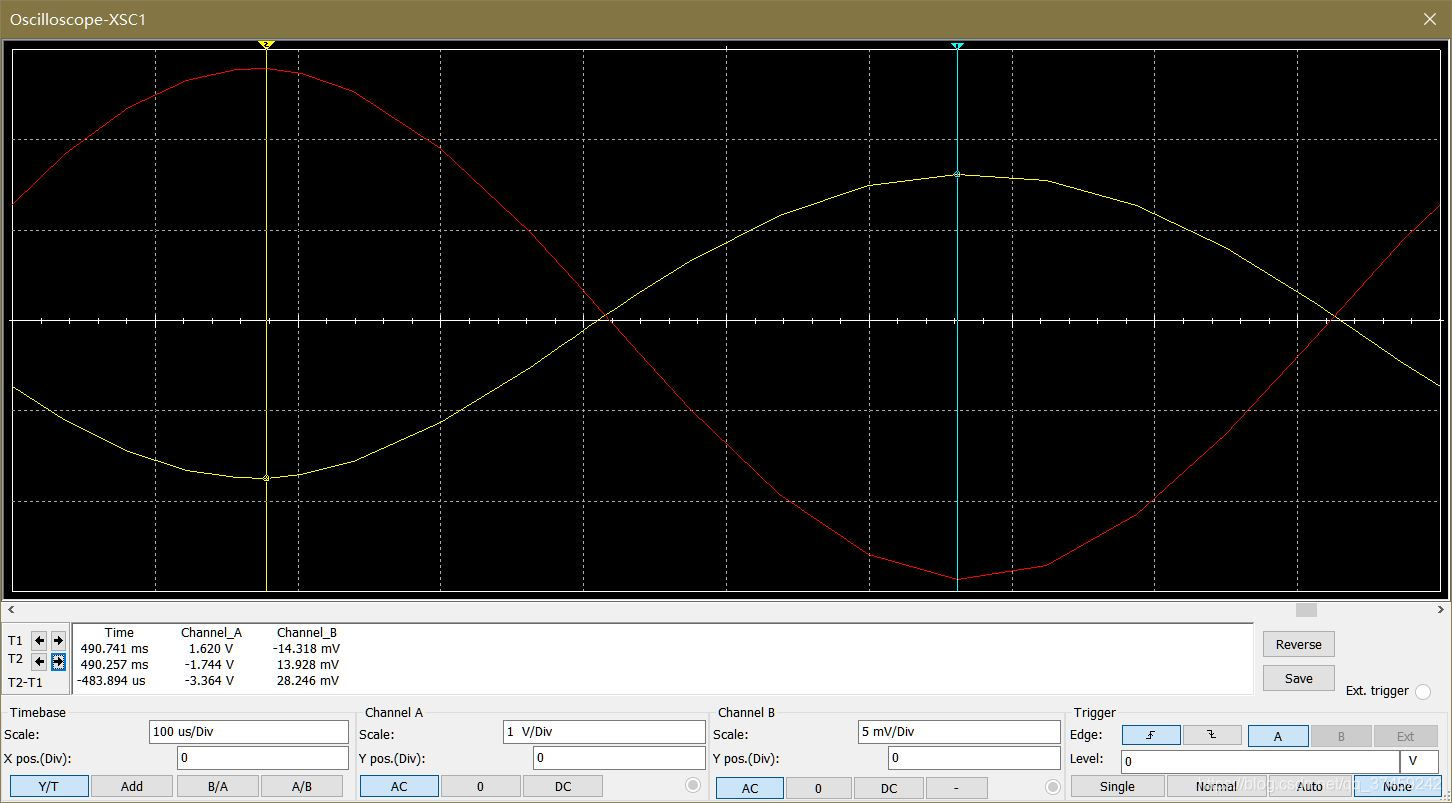Select Channel_A reading 1.620 V
Viewport: 1452px width, 803px height.
(211, 648)
